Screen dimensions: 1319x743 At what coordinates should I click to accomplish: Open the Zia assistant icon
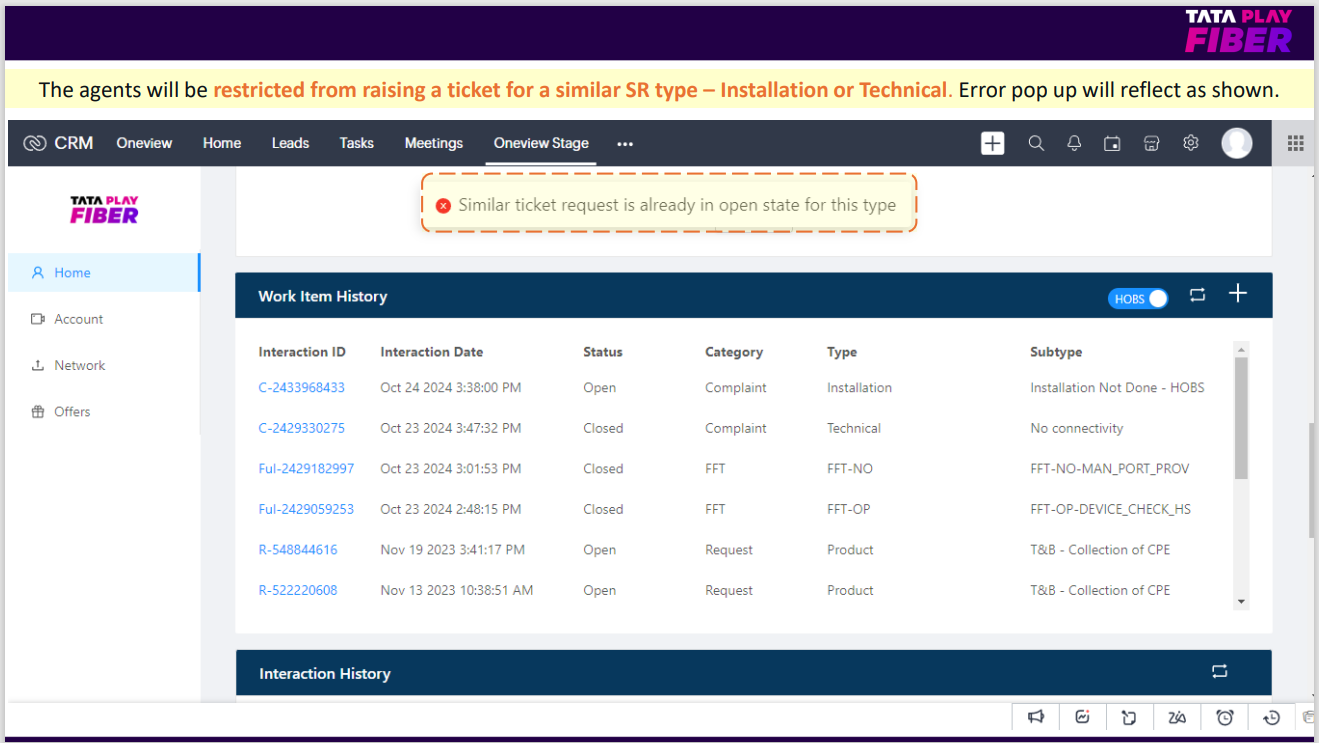tap(1177, 716)
